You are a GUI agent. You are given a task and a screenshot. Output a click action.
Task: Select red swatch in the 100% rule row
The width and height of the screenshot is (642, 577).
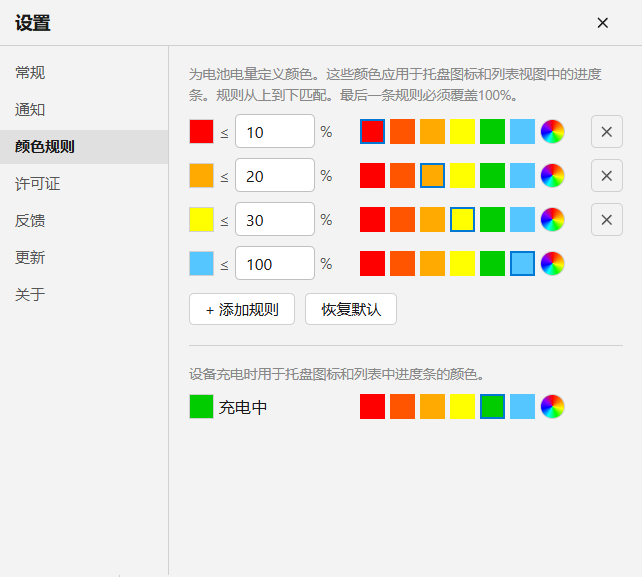pyautogui.click(x=372, y=263)
